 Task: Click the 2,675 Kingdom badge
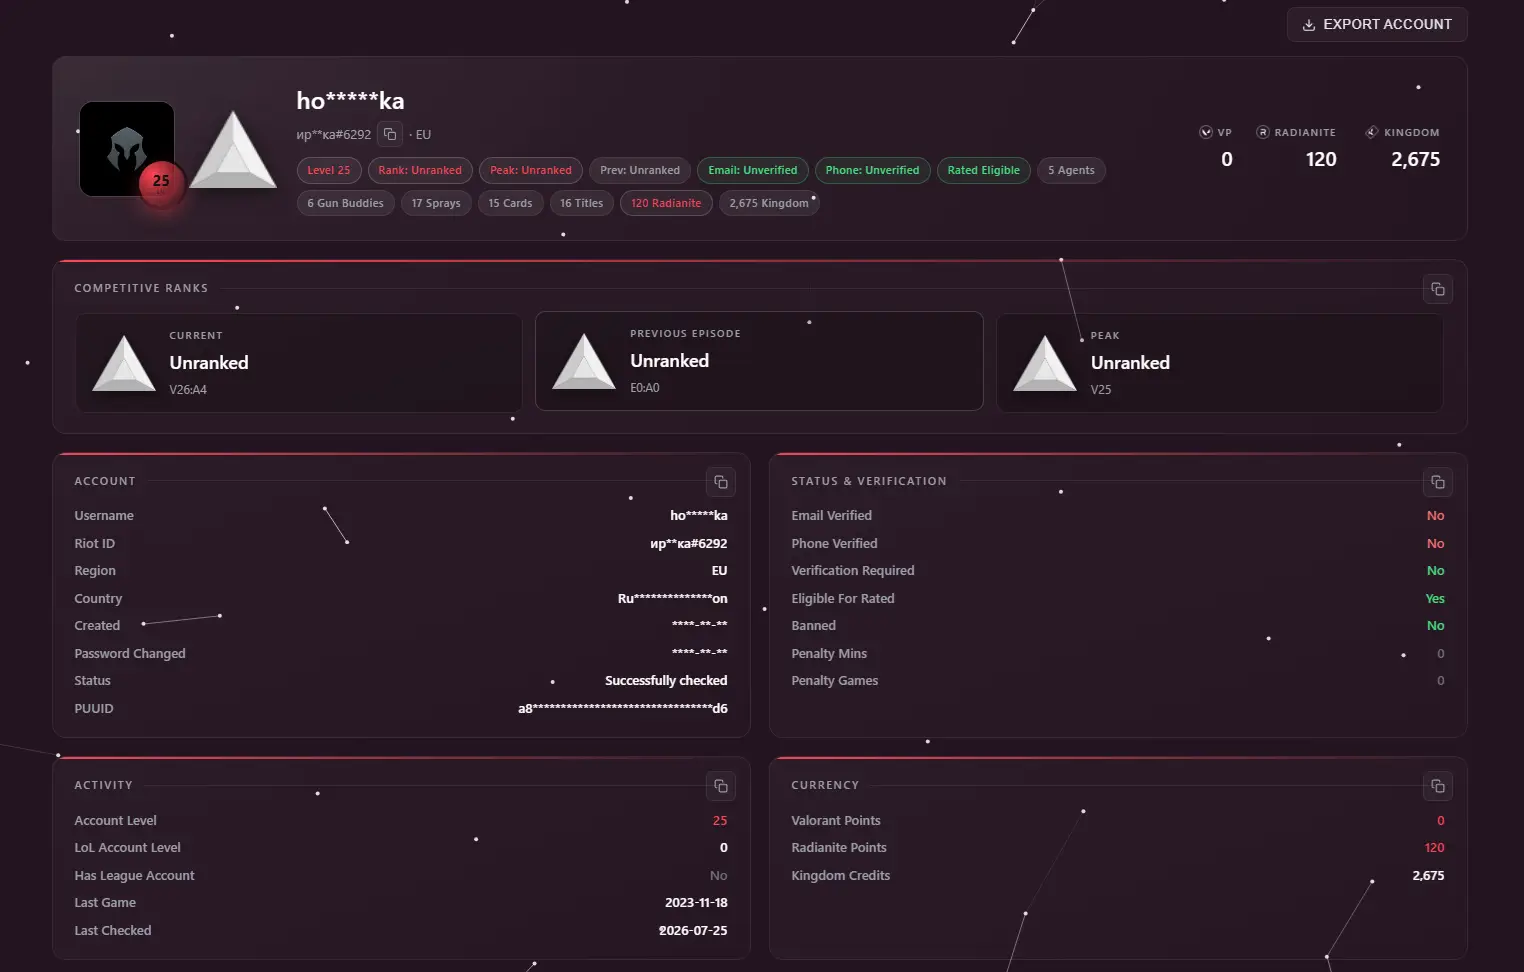pos(769,203)
